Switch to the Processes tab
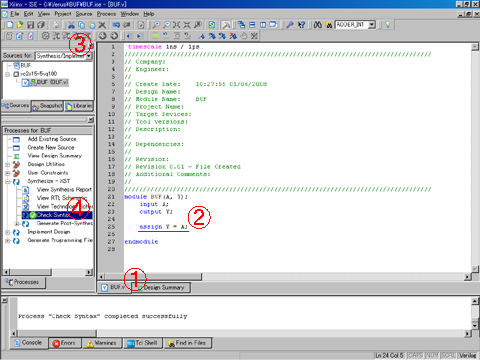480x360 pixels. click(x=23, y=282)
